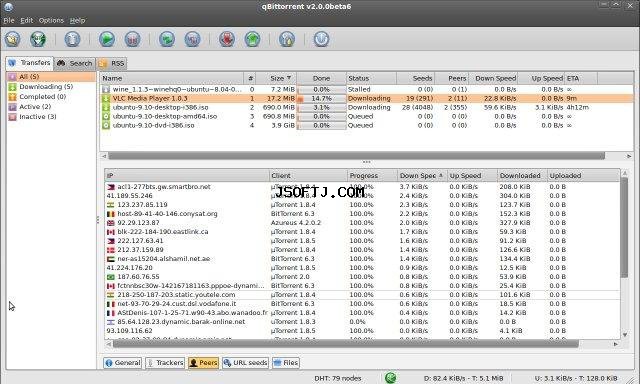
Task: Click the green up-arrow increase priority icon
Action: pyautogui.click(x=252, y=39)
